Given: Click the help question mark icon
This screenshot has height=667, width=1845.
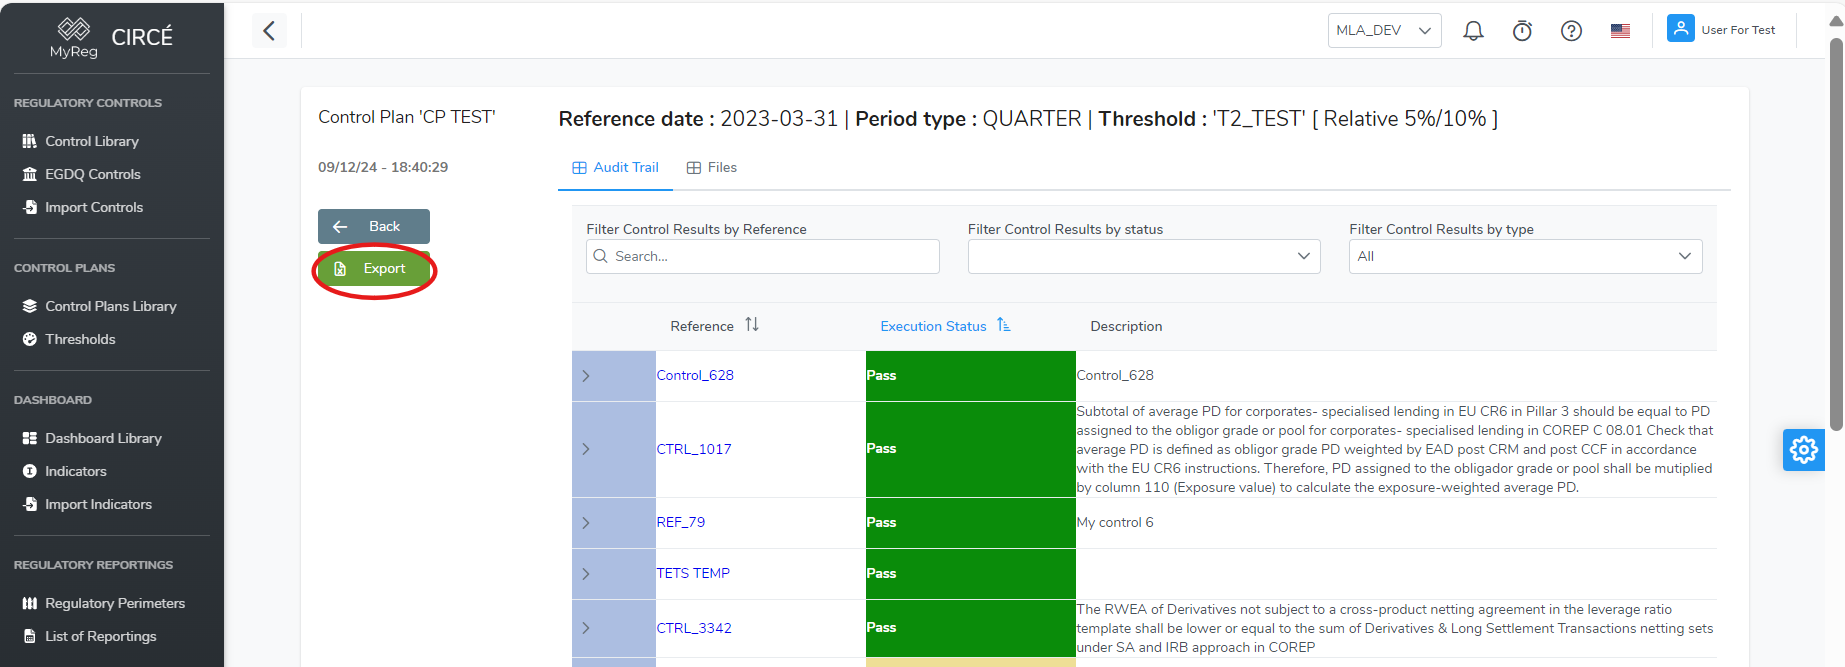Looking at the screenshot, I should (x=1571, y=31).
